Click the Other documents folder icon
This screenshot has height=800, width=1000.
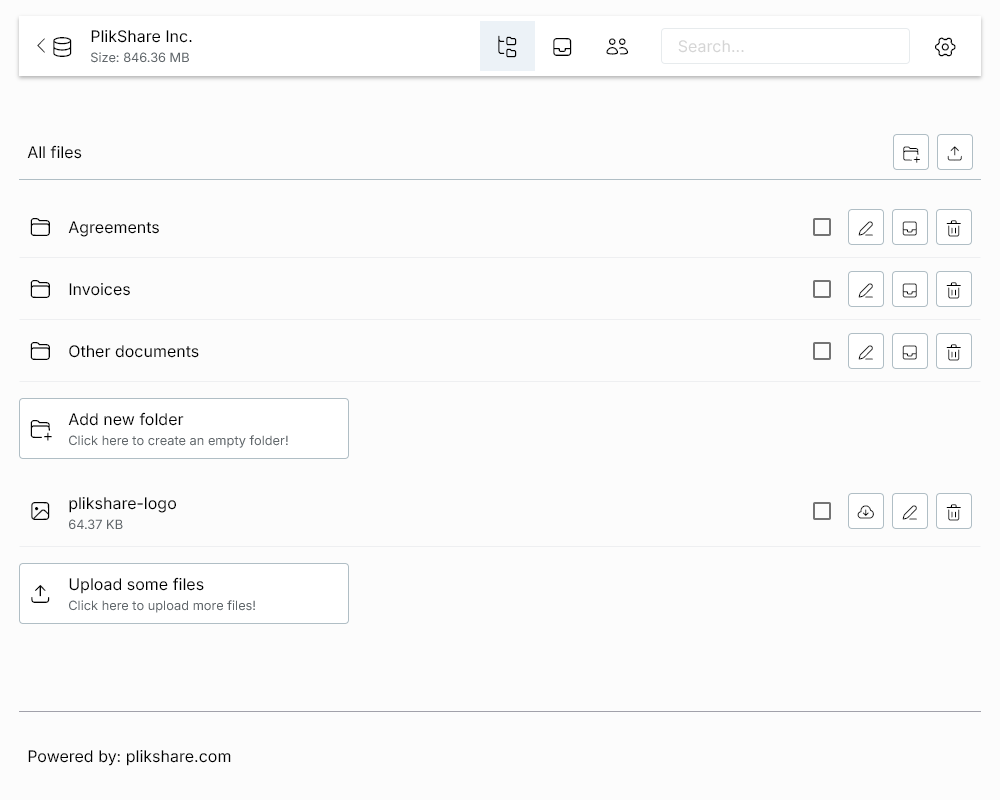pos(40,351)
